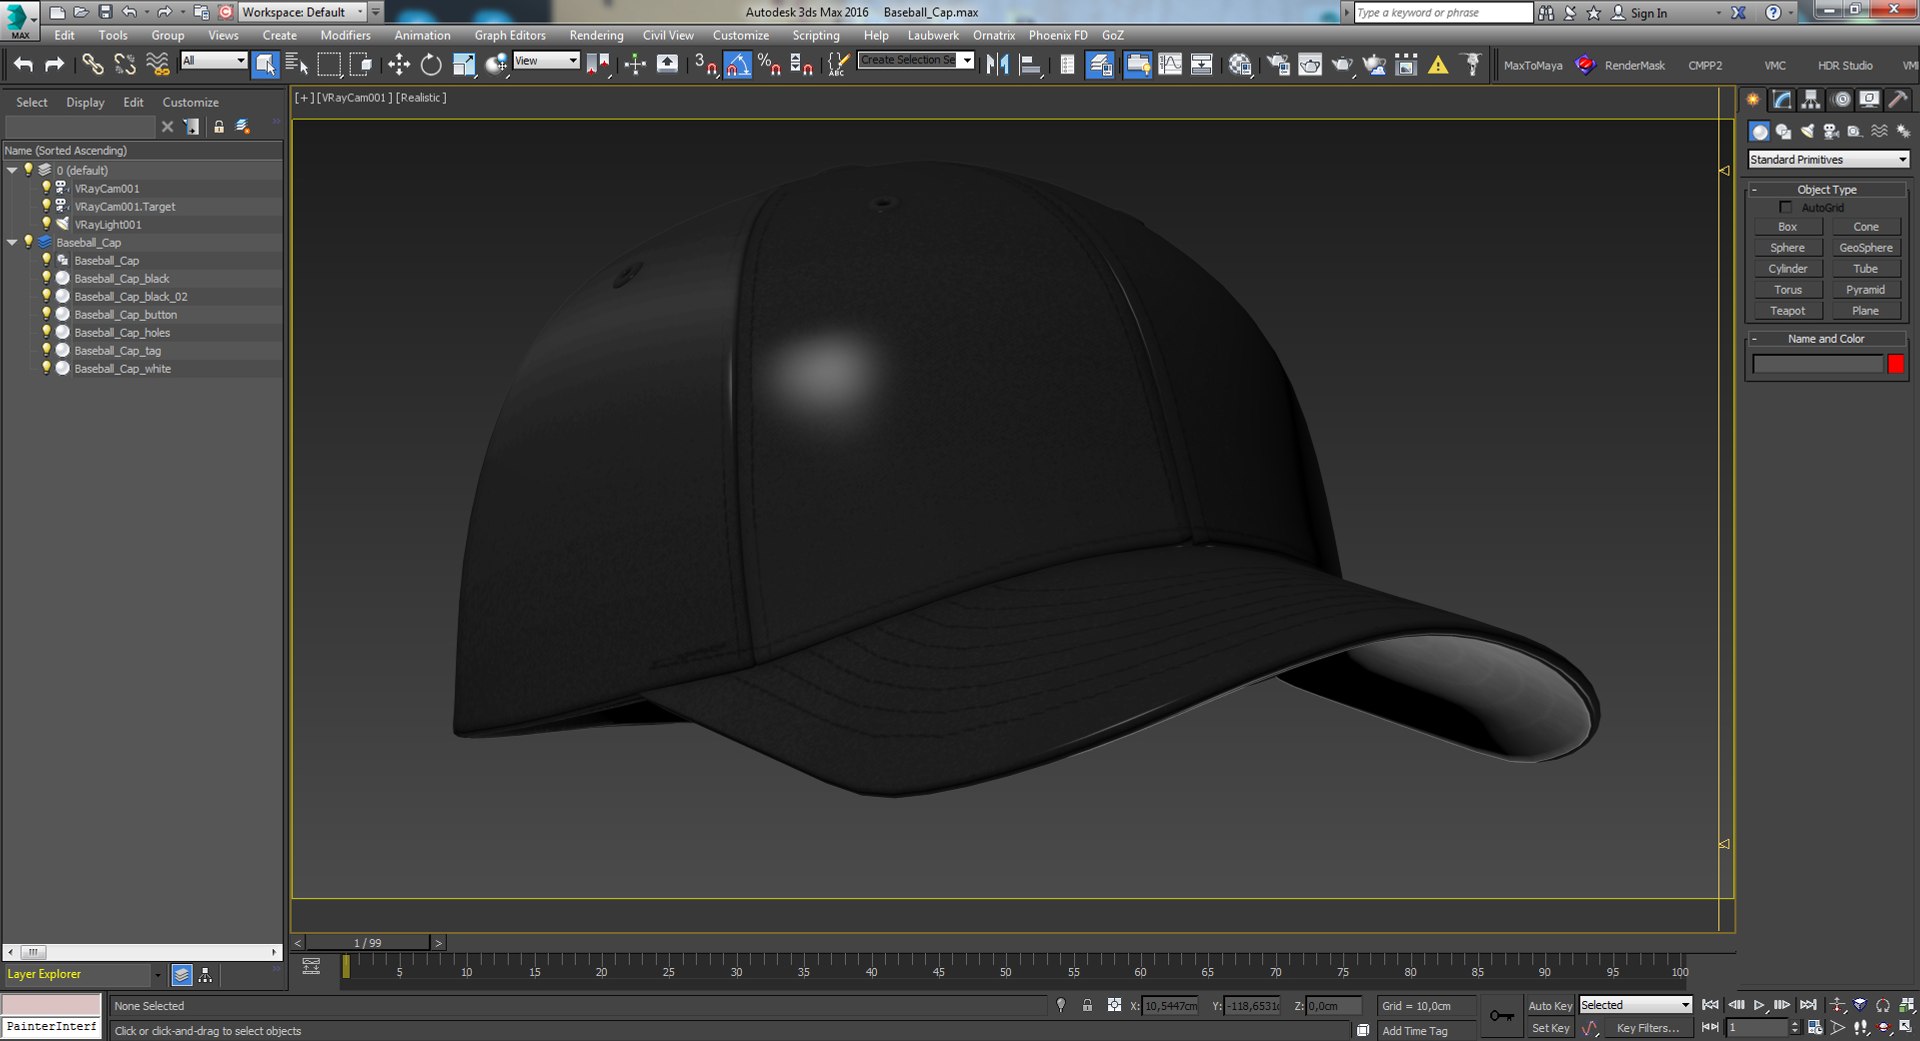Open Key Filters dialog
1920x1041 pixels.
tap(1647, 1028)
